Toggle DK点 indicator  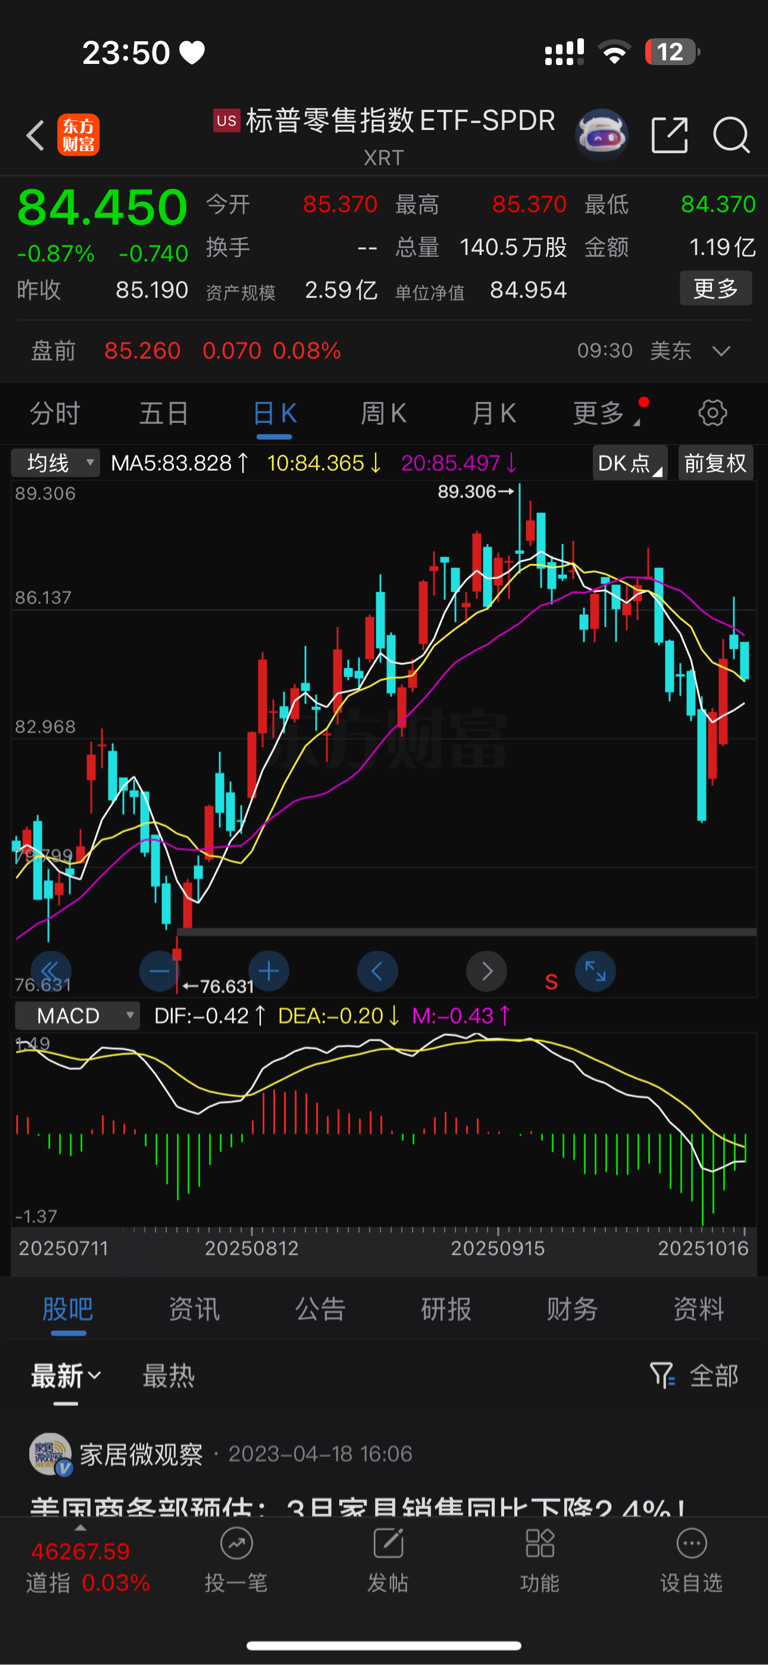click(x=630, y=463)
